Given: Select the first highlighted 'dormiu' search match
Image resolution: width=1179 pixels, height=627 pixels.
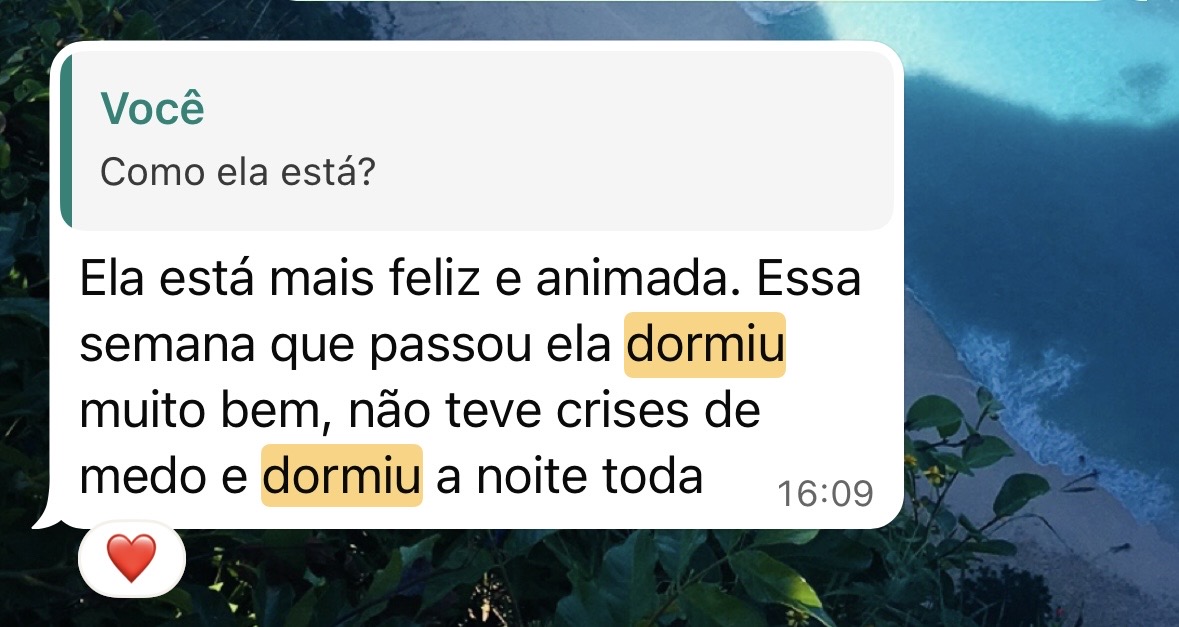Looking at the screenshot, I should pos(705,344).
